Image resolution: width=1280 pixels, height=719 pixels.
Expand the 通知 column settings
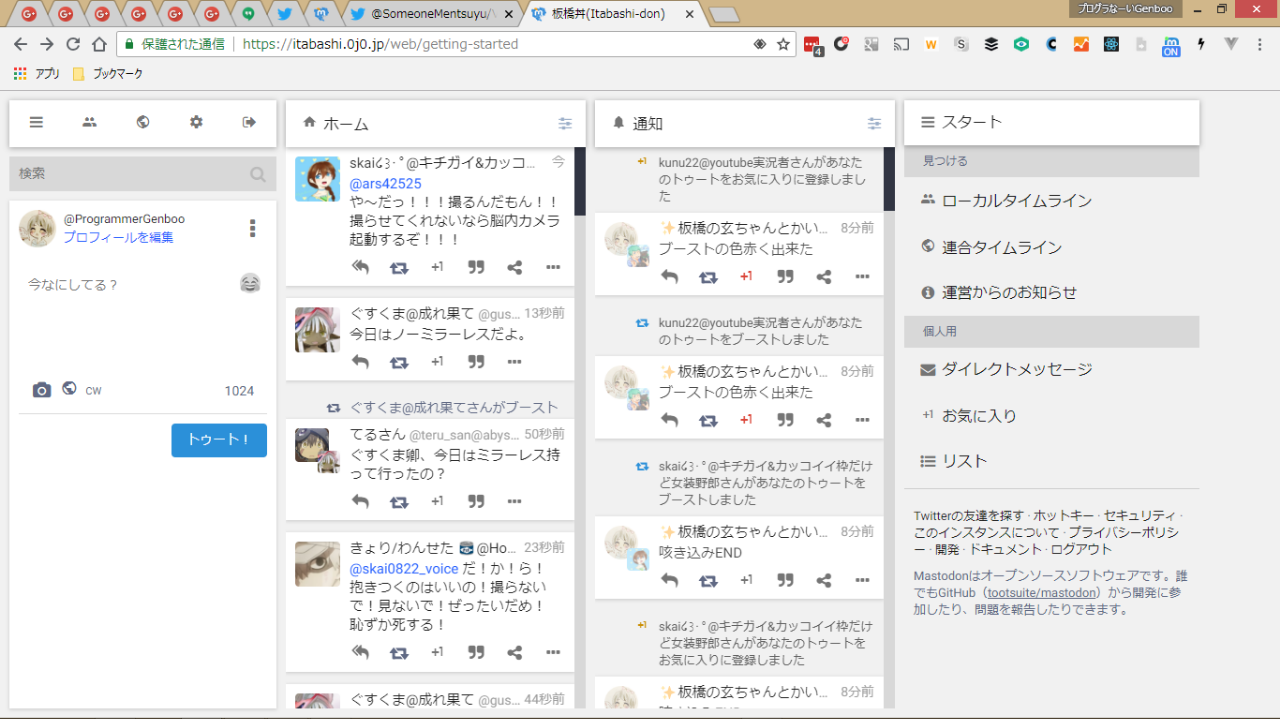point(874,124)
